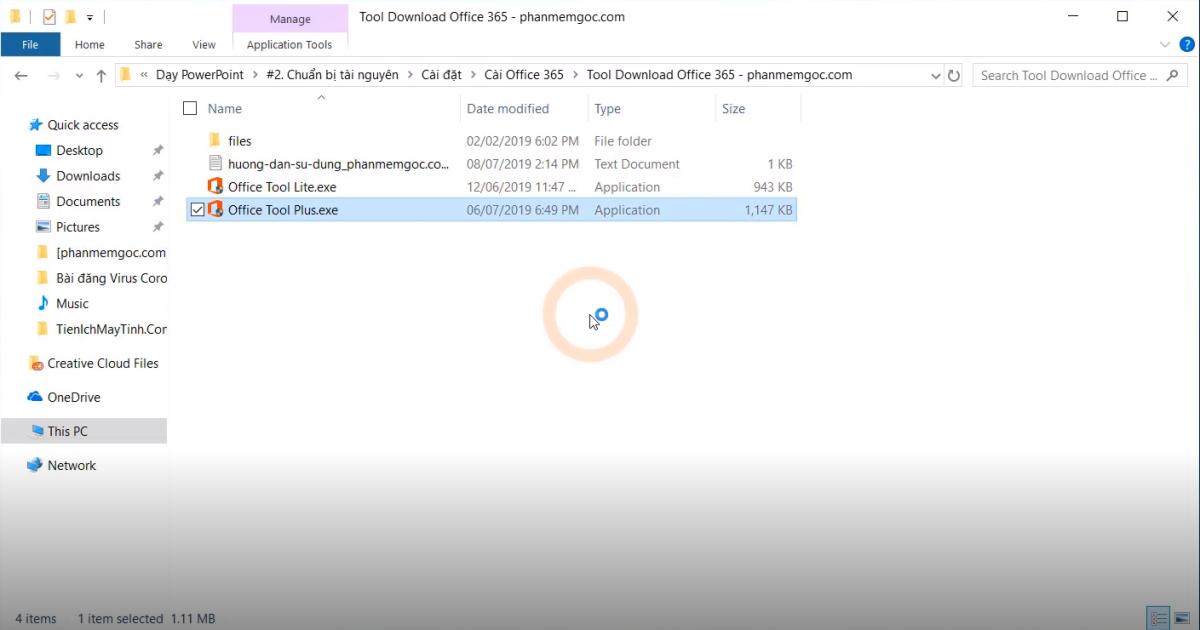Select the Downloads folder in sidebar
Screen dimensions: 1200x630
coord(89,176)
